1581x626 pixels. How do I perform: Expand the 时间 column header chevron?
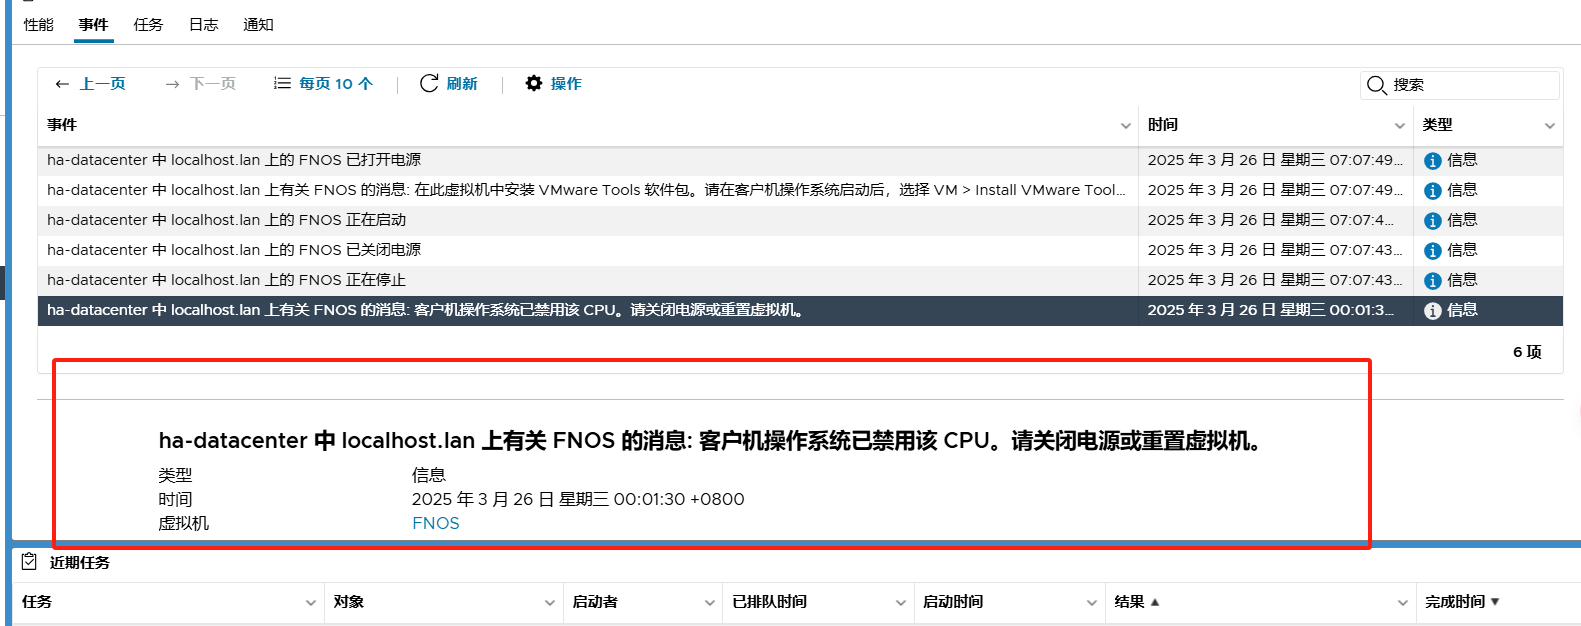pos(1400,126)
